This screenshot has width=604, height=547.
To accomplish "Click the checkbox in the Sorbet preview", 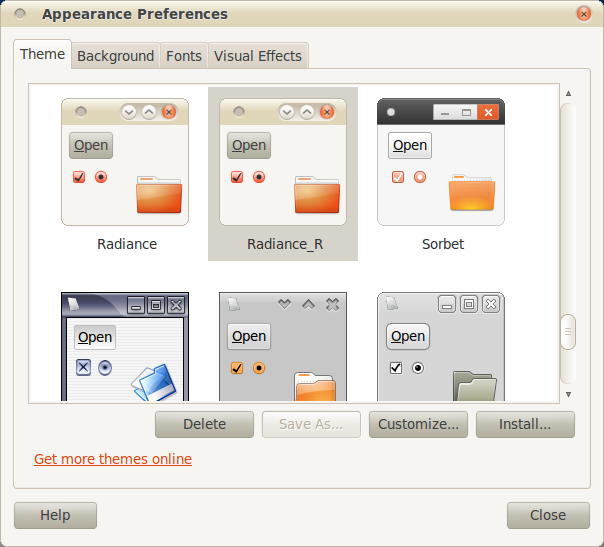I will (398, 177).
